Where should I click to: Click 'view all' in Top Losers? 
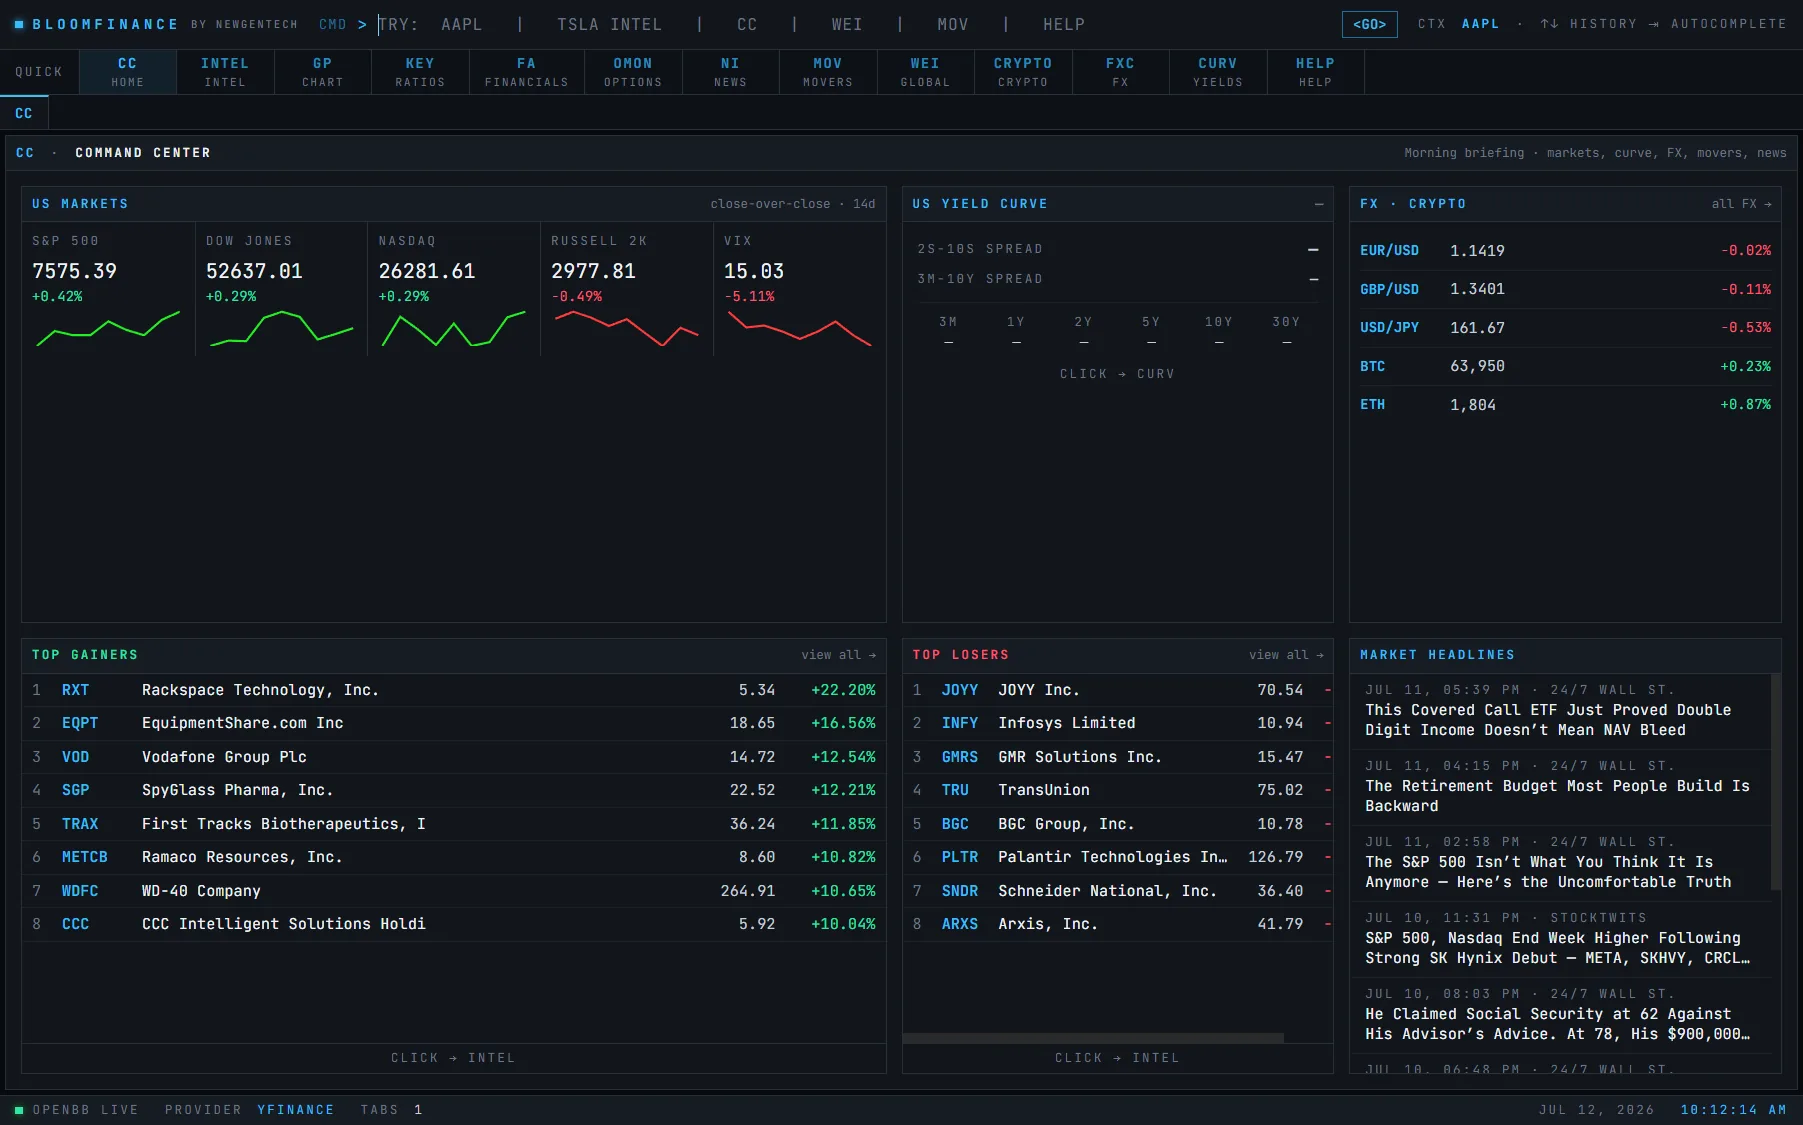1286,655
